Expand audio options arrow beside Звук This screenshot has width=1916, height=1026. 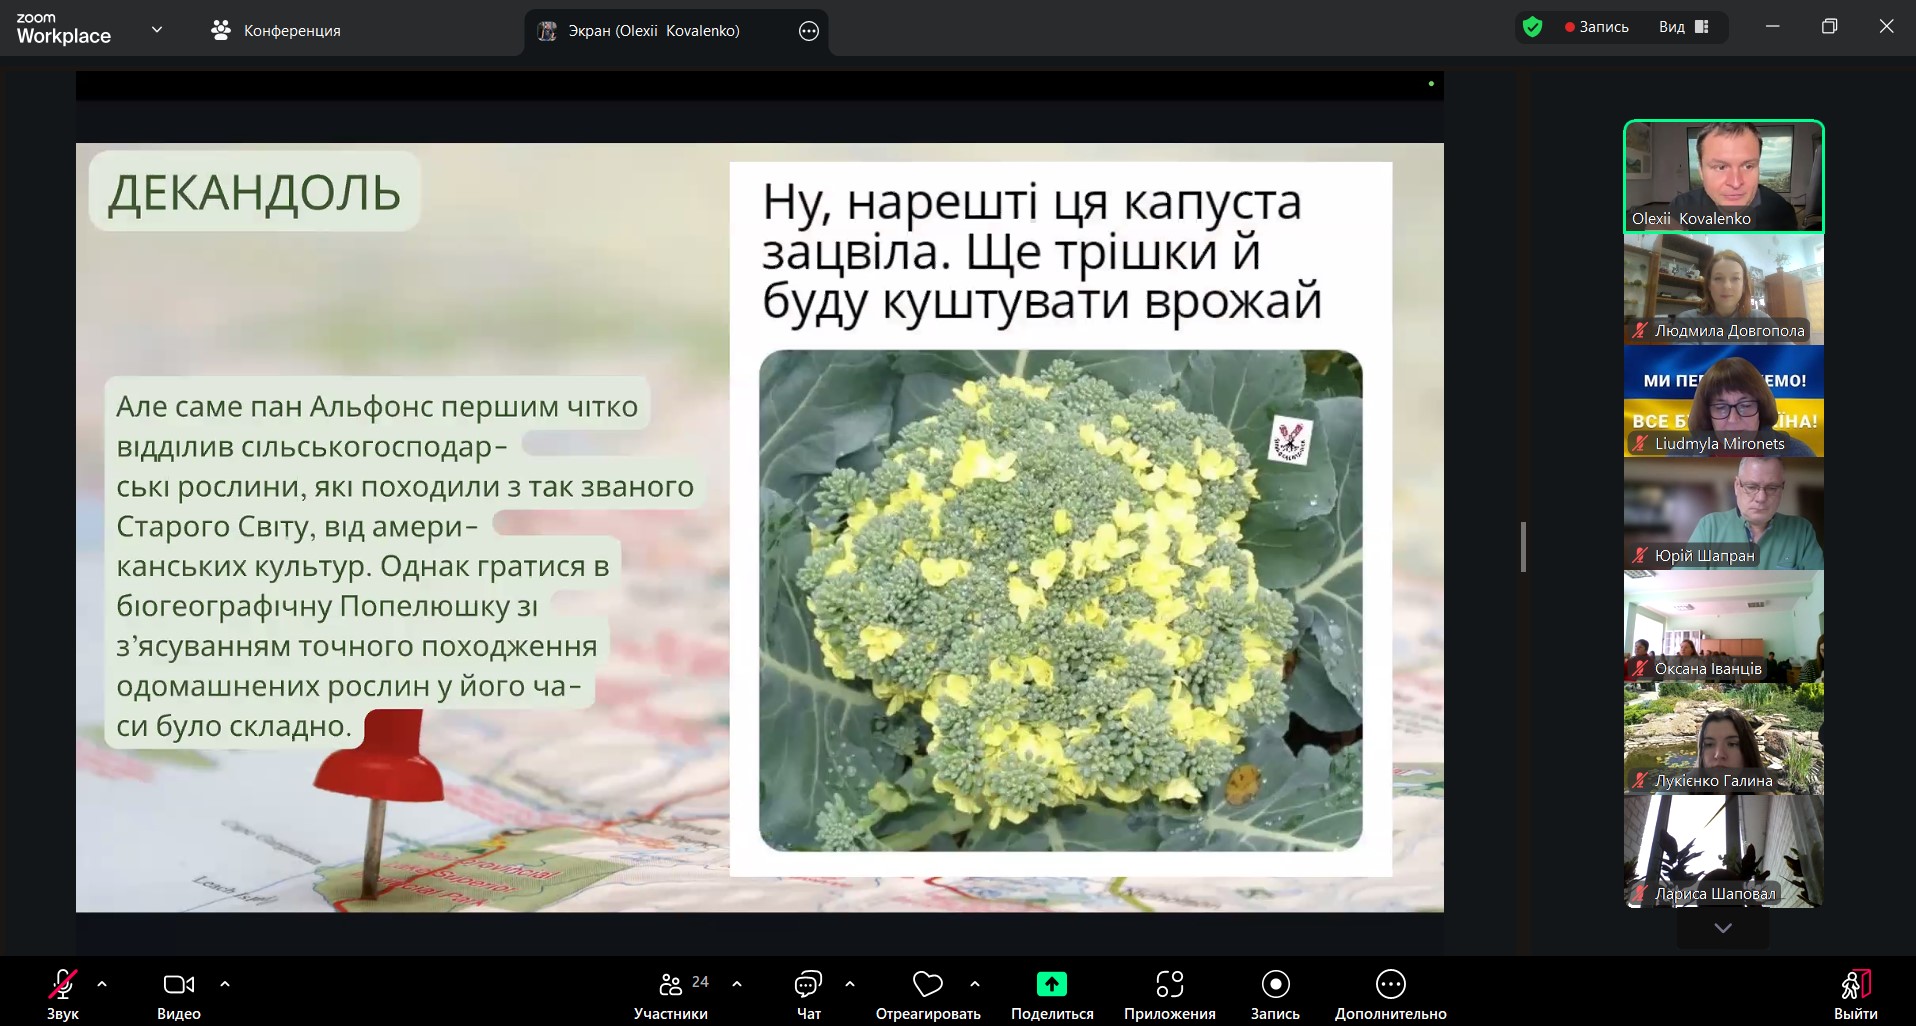point(102,984)
